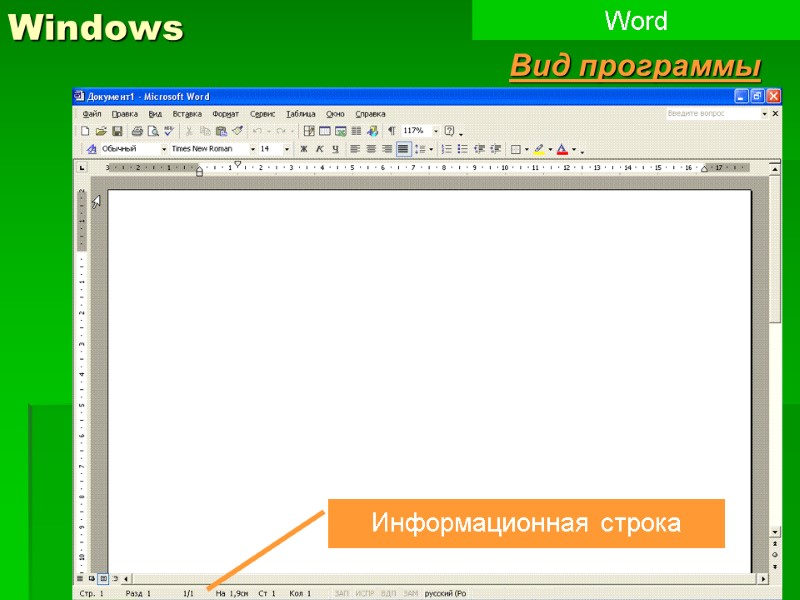The height and width of the screenshot is (600, 800).
Task: Open the Вставка menu
Action: click(187, 114)
